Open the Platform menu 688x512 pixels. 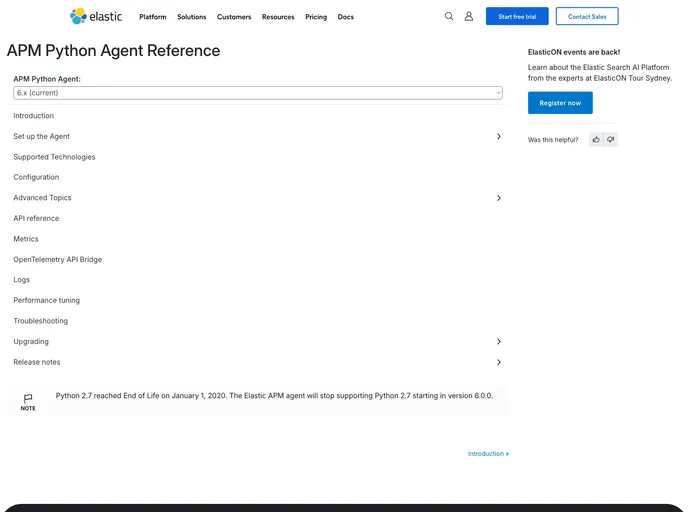point(153,17)
